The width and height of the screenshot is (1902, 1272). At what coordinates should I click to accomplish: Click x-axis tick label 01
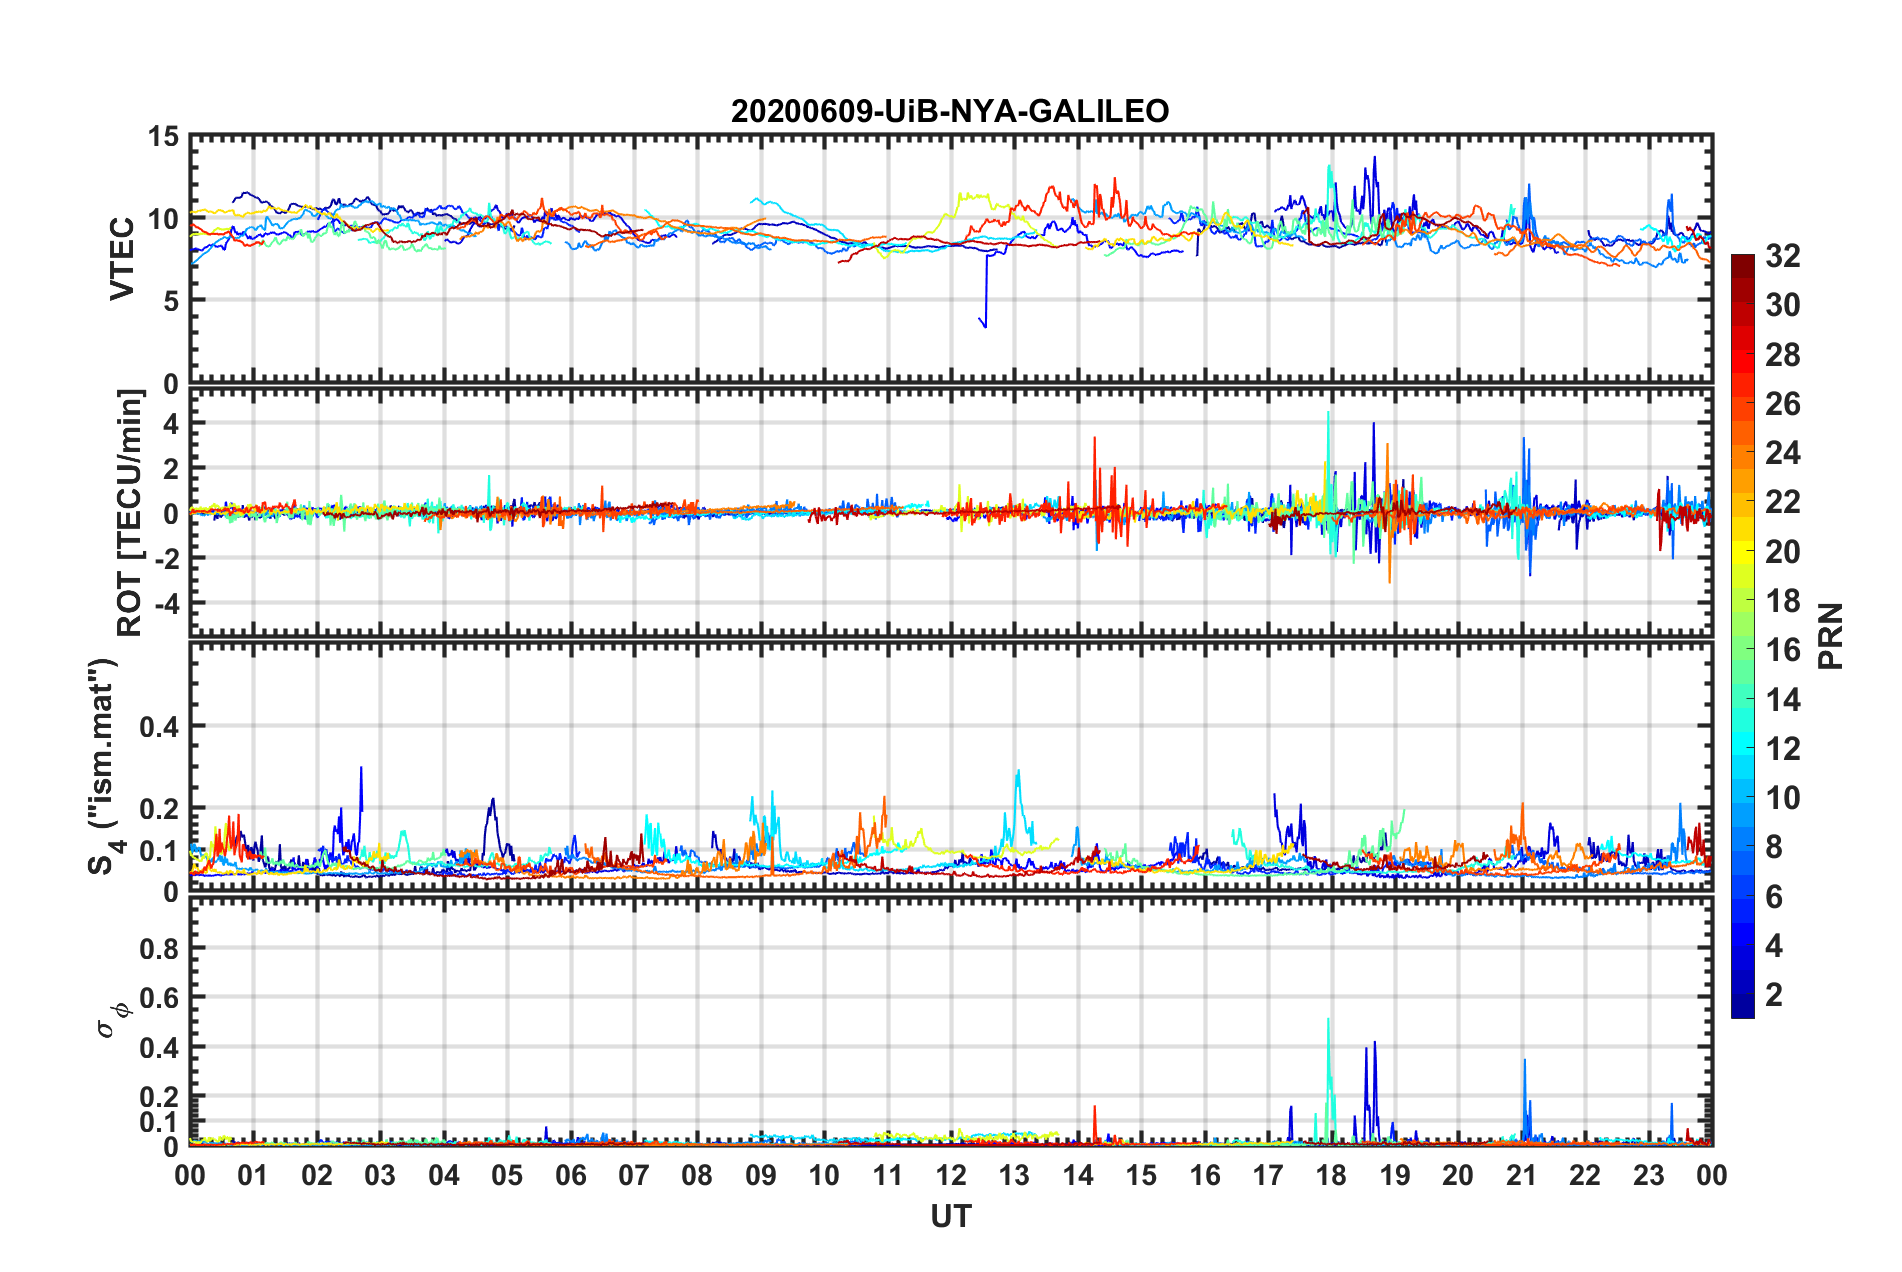(x=253, y=1175)
